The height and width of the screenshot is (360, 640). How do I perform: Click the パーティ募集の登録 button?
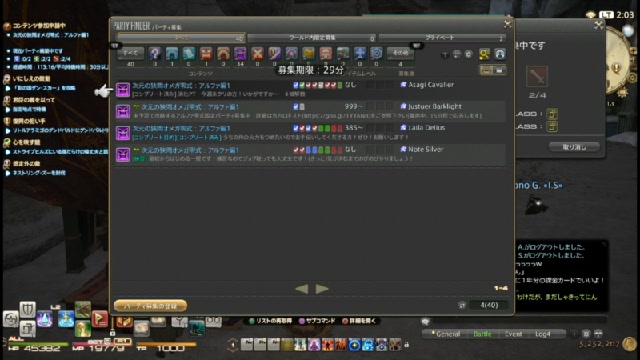coord(151,306)
